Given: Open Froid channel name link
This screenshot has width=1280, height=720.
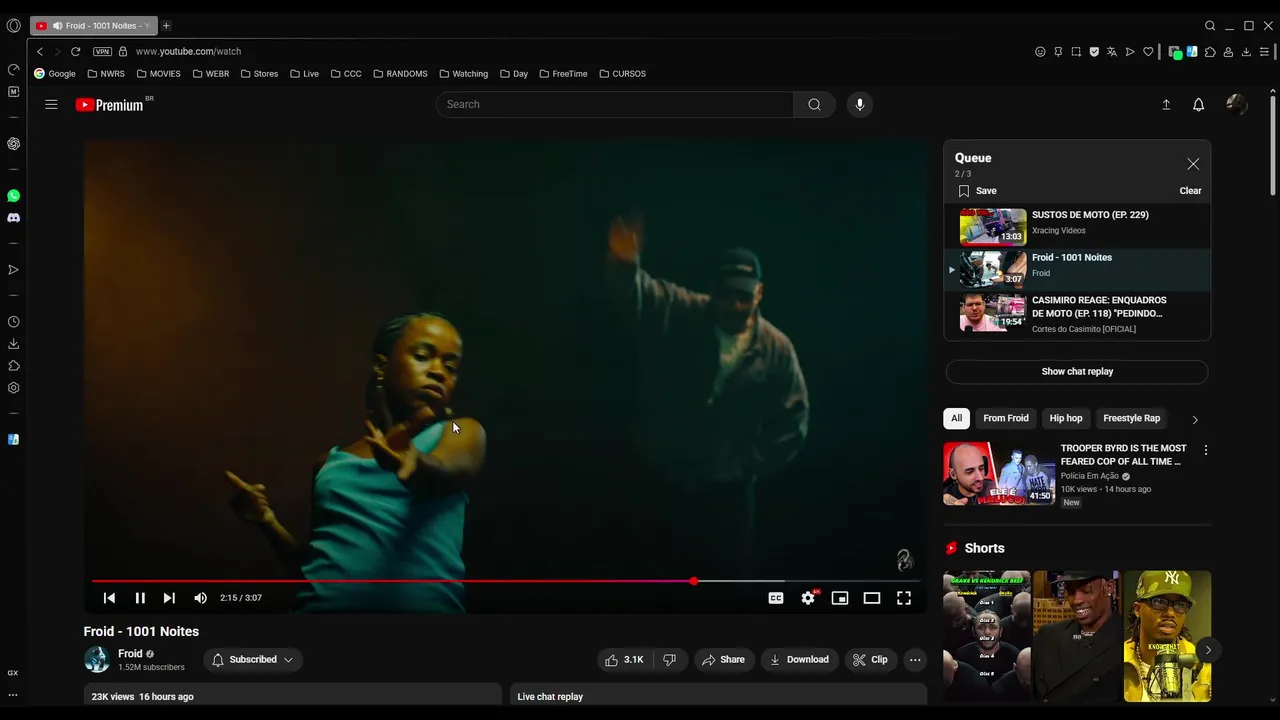Looking at the screenshot, I should [x=130, y=654].
